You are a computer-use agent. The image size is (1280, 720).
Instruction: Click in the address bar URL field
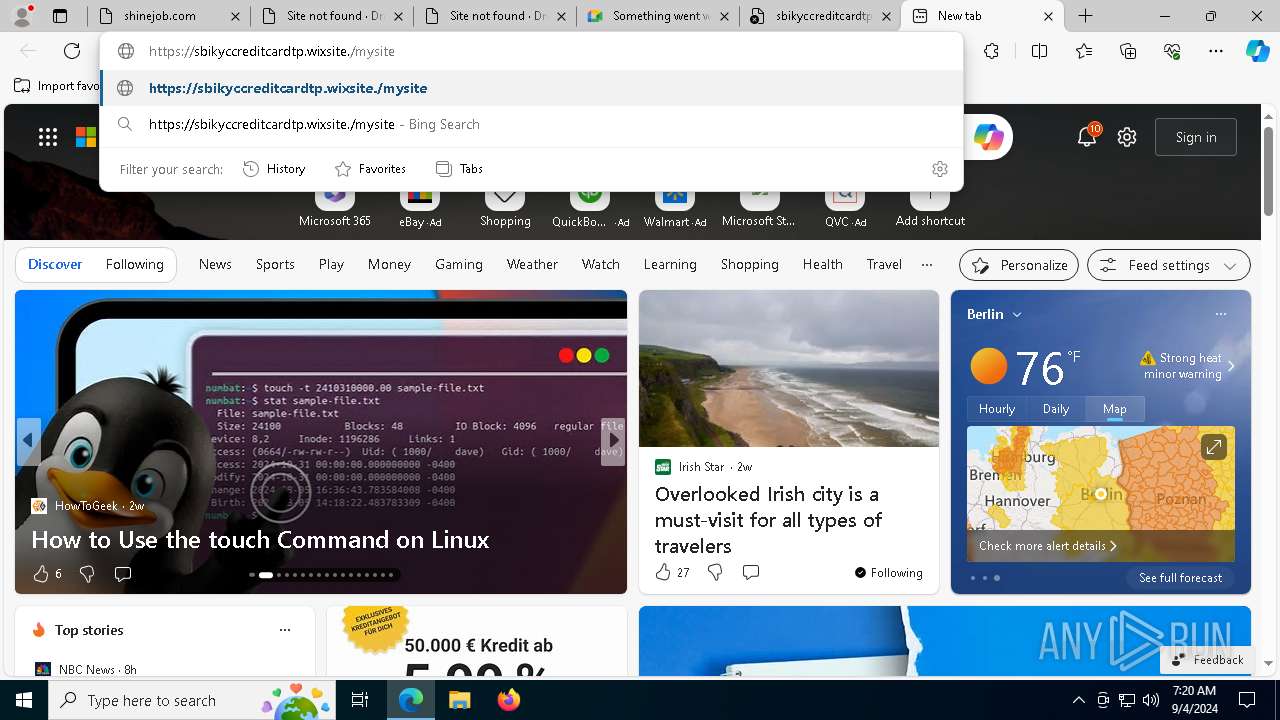pos(531,51)
